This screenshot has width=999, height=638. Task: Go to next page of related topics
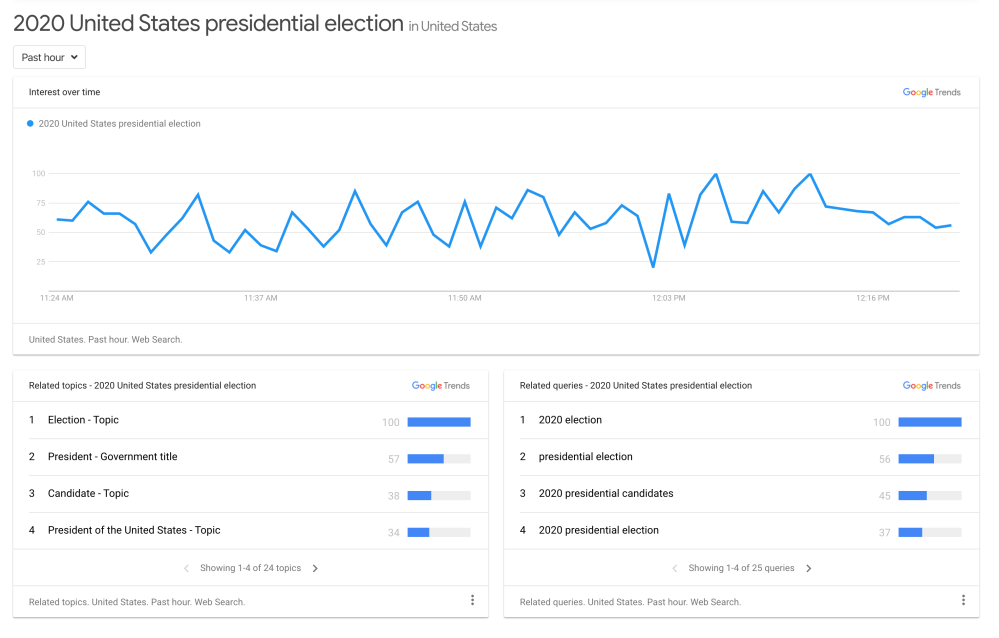[x=315, y=568]
